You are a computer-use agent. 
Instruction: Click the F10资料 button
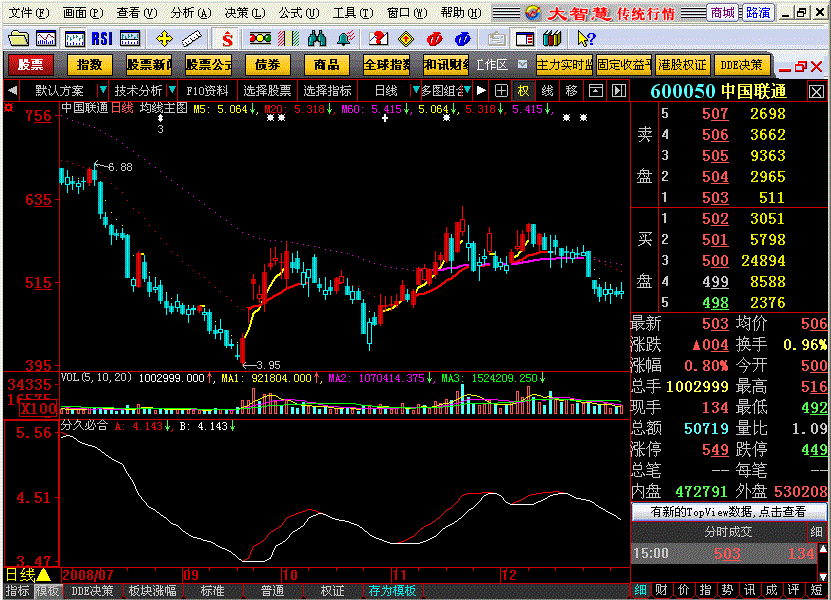(x=207, y=91)
